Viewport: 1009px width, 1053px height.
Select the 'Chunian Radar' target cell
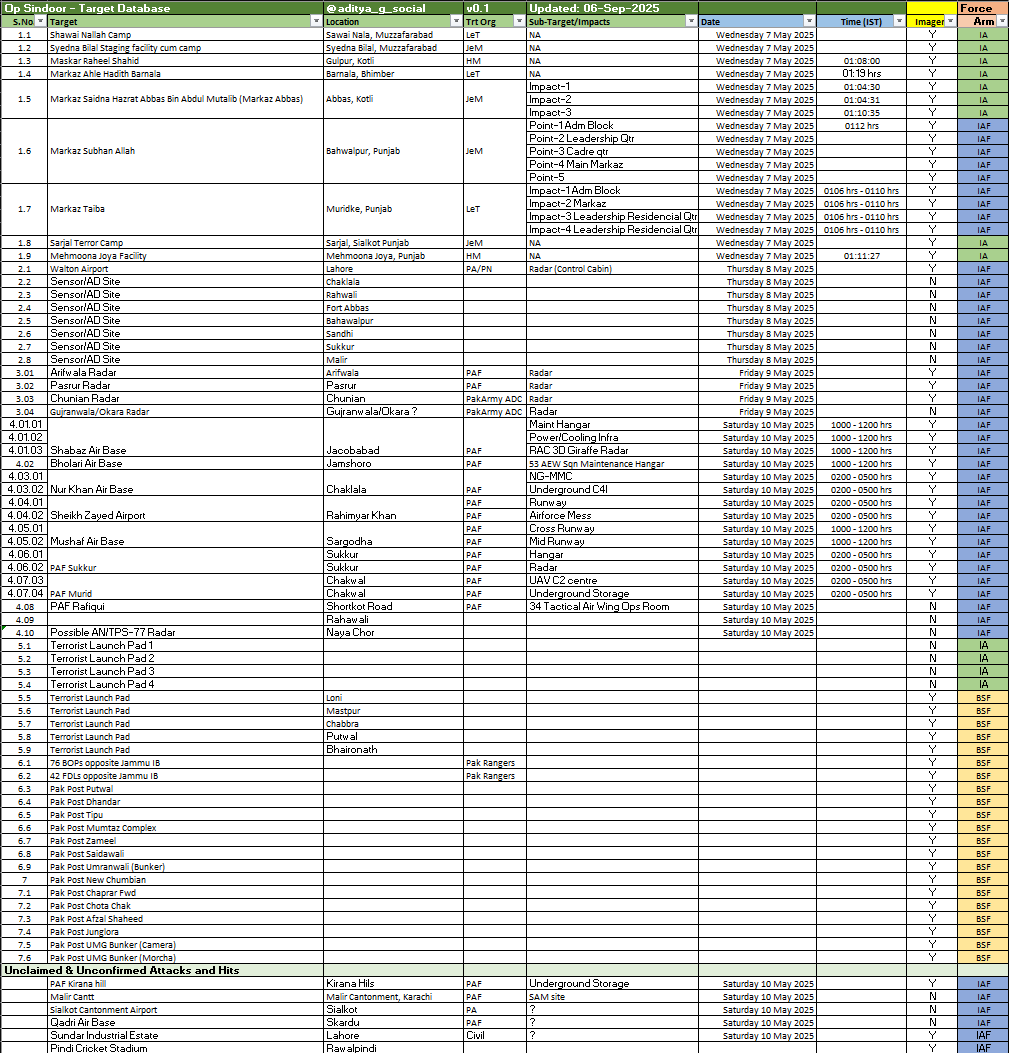click(x=185, y=398)
